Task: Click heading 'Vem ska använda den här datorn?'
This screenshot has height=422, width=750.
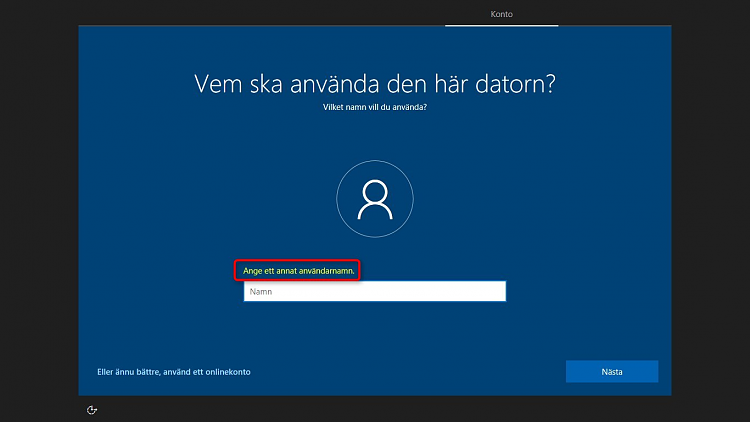Action: (375, 84)
